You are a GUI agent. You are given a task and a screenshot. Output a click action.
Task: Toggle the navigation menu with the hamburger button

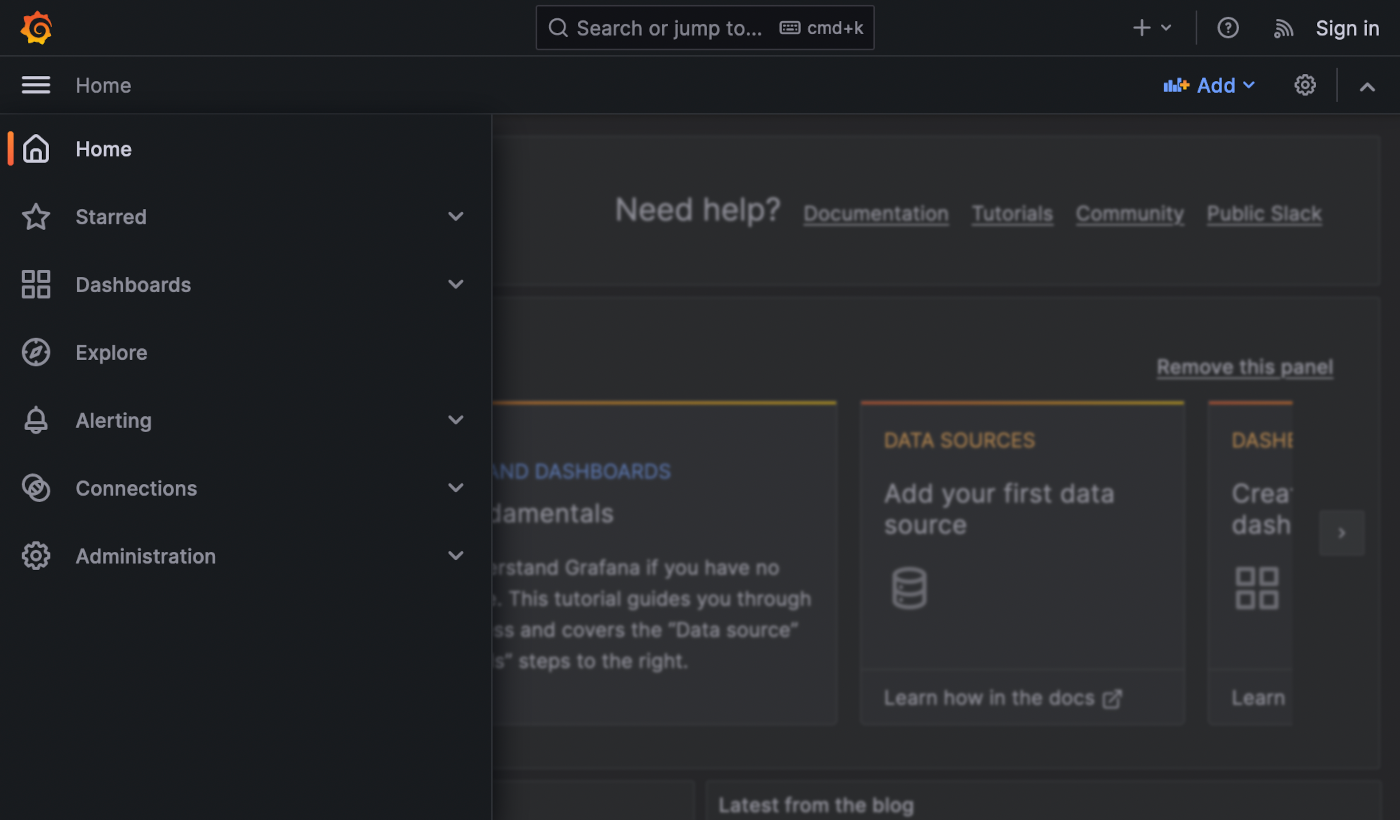click(35, 85)
